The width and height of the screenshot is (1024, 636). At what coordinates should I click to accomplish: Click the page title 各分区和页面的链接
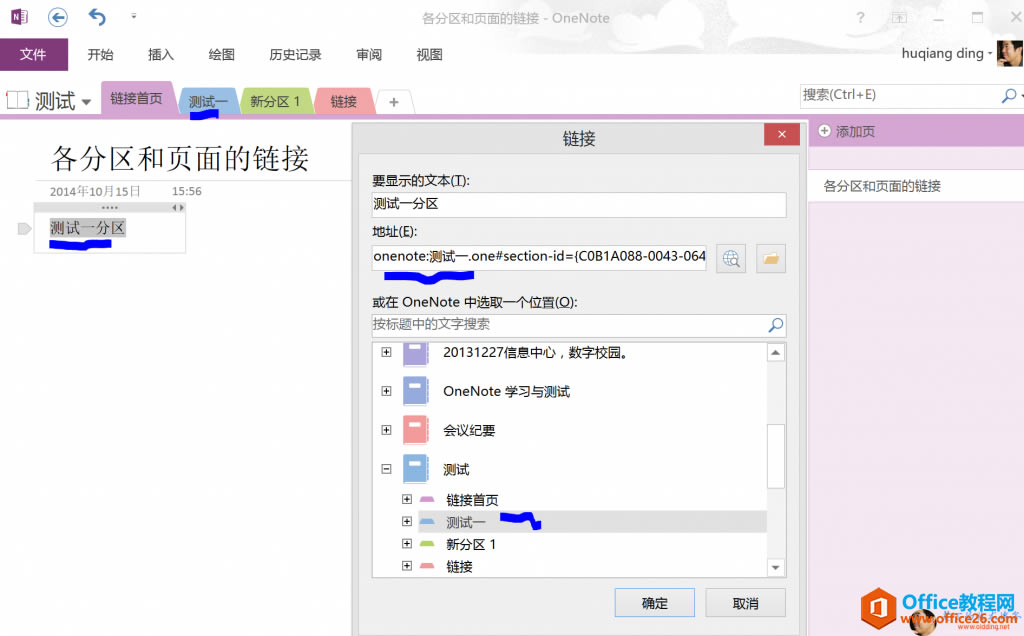pos(180,159)
